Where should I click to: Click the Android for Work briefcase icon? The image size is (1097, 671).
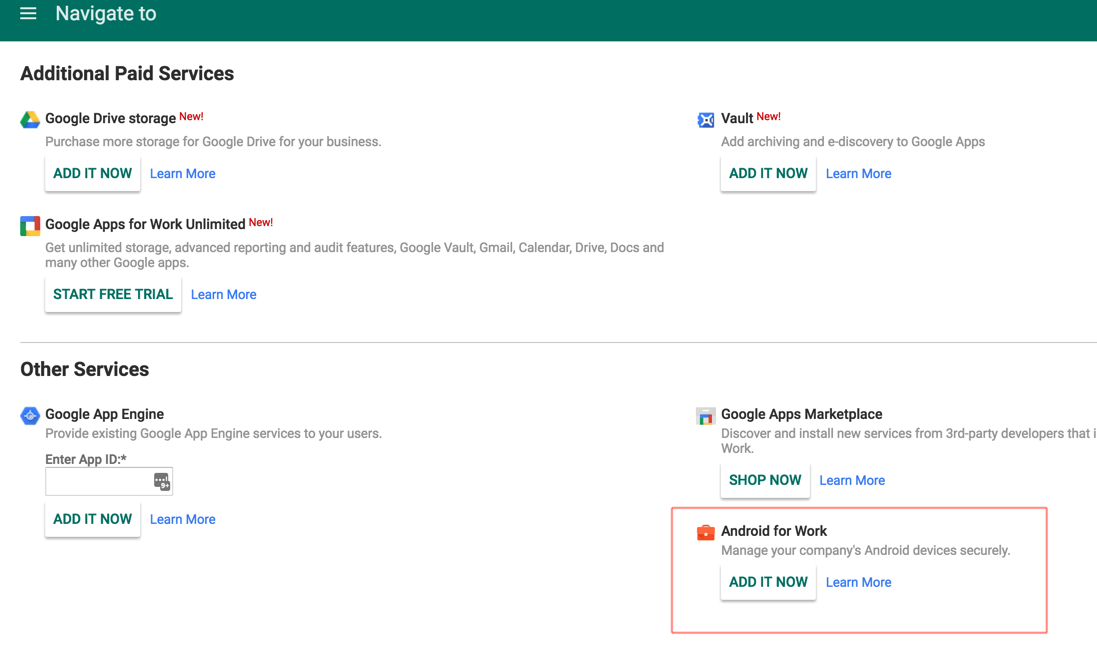706,533
